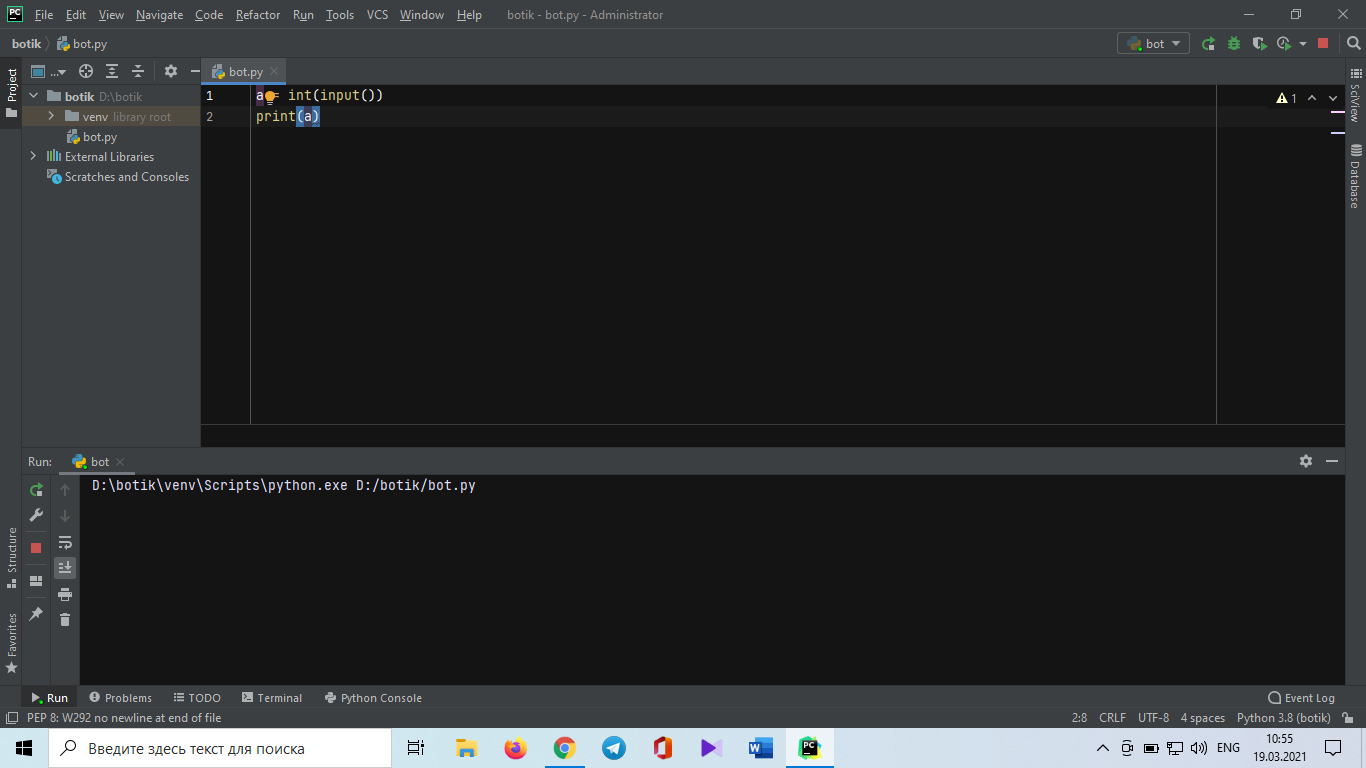Open the TODO tab

click(x=197, y=698)
